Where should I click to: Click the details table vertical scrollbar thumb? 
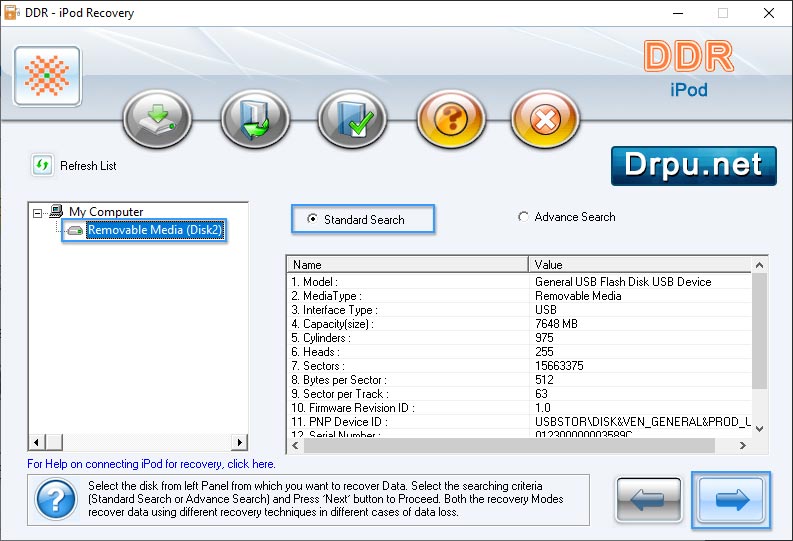pos(759,331)
